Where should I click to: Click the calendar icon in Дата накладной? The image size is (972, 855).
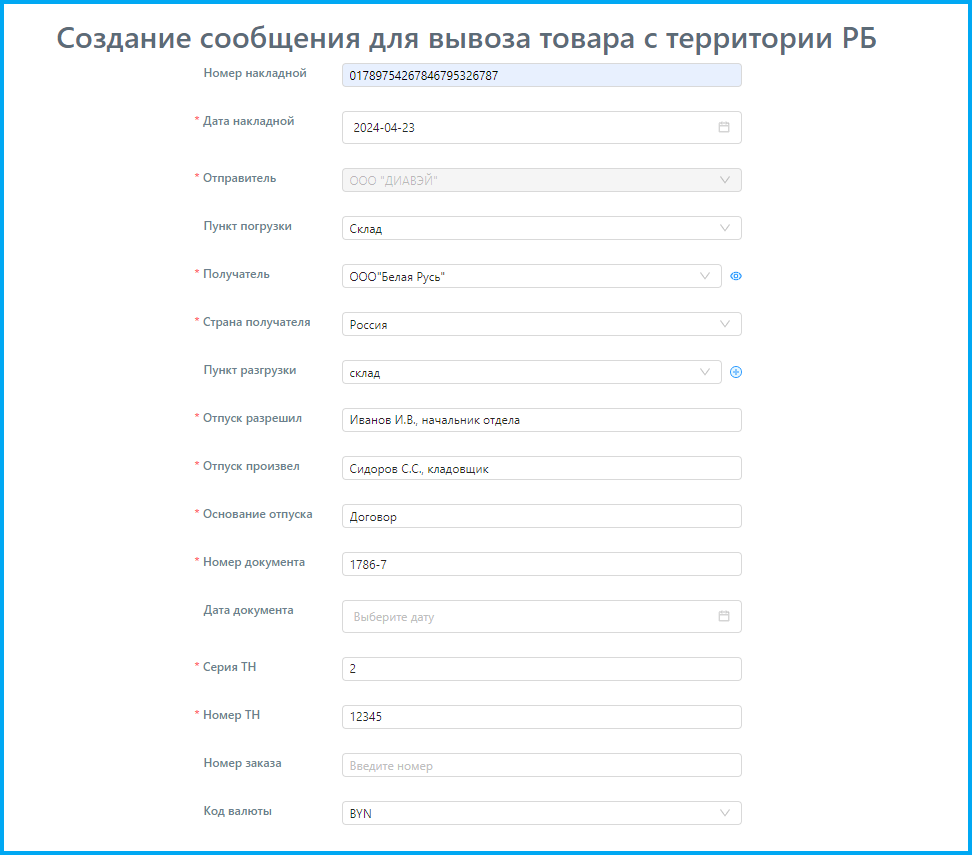(723, 127)
